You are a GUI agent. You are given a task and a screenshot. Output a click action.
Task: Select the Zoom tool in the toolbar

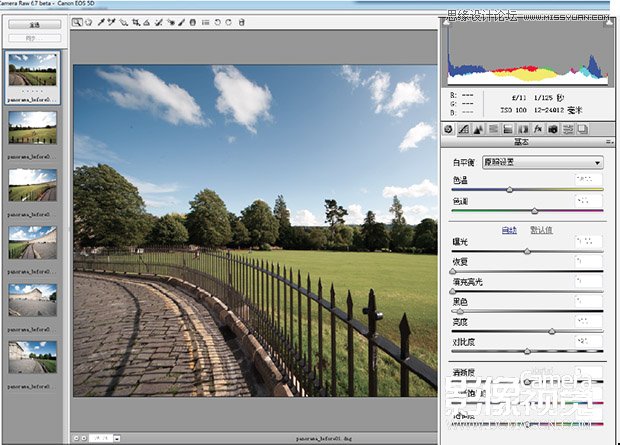point(76,22)
